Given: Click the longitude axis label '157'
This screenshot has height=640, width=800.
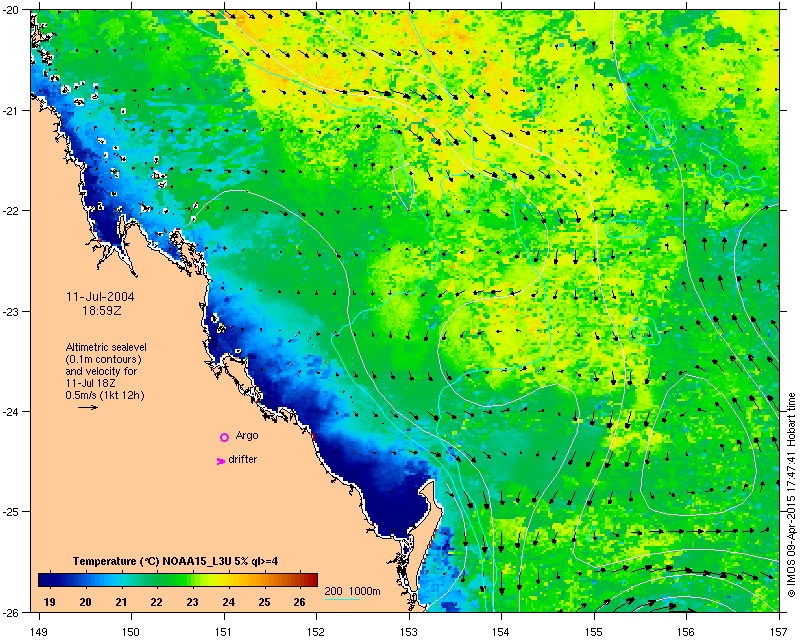Looking at the screenshot, I should pos(779,632).
